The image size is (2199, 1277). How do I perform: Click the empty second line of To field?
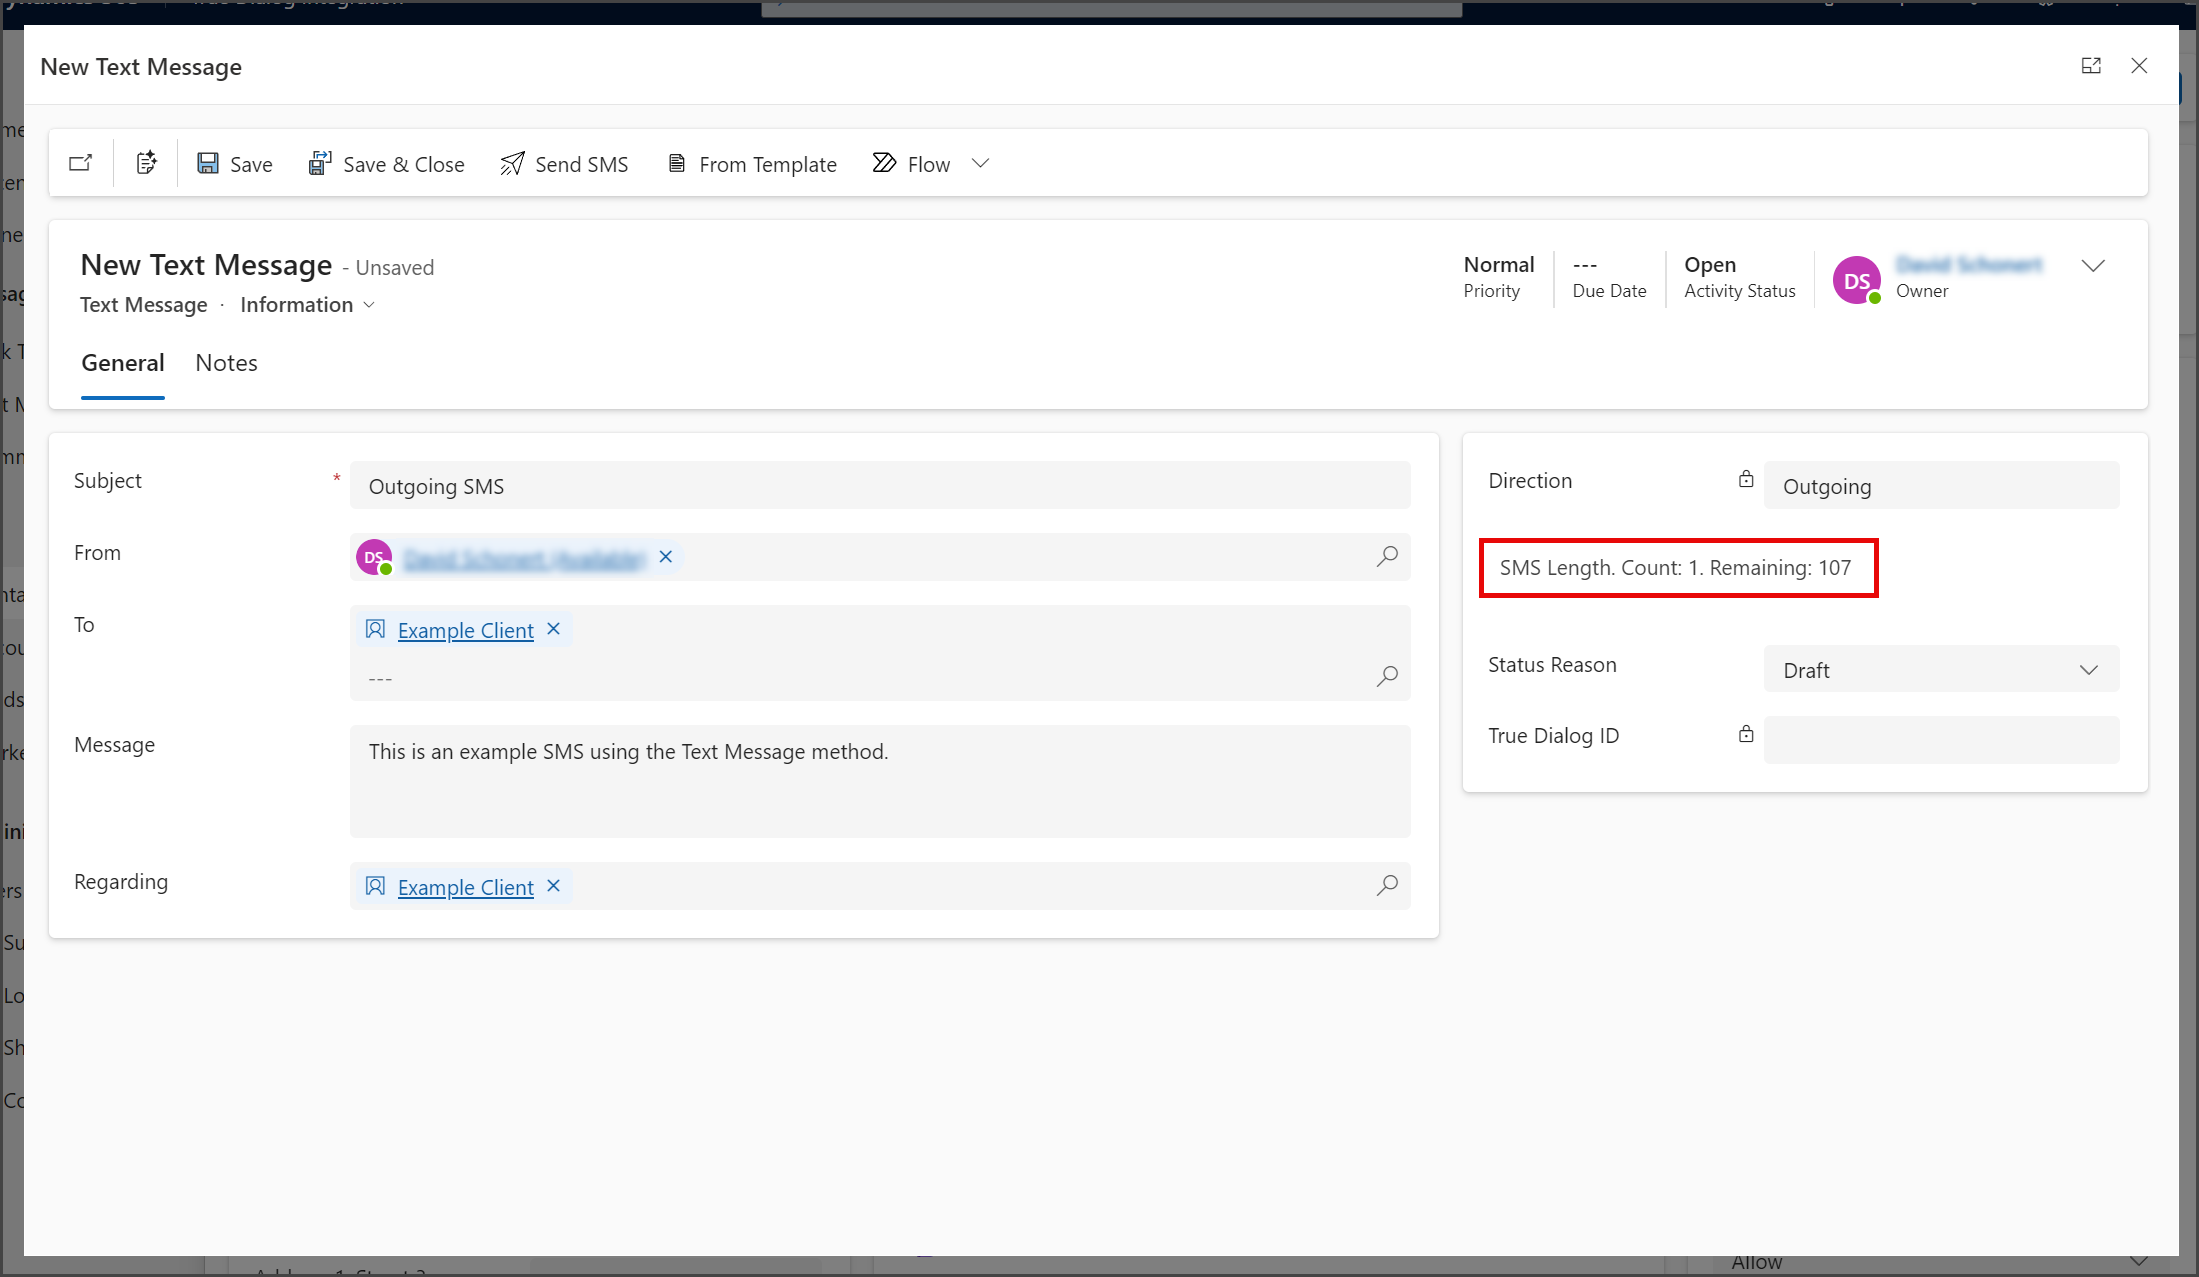pyautogui.click(x=865, y=678)
